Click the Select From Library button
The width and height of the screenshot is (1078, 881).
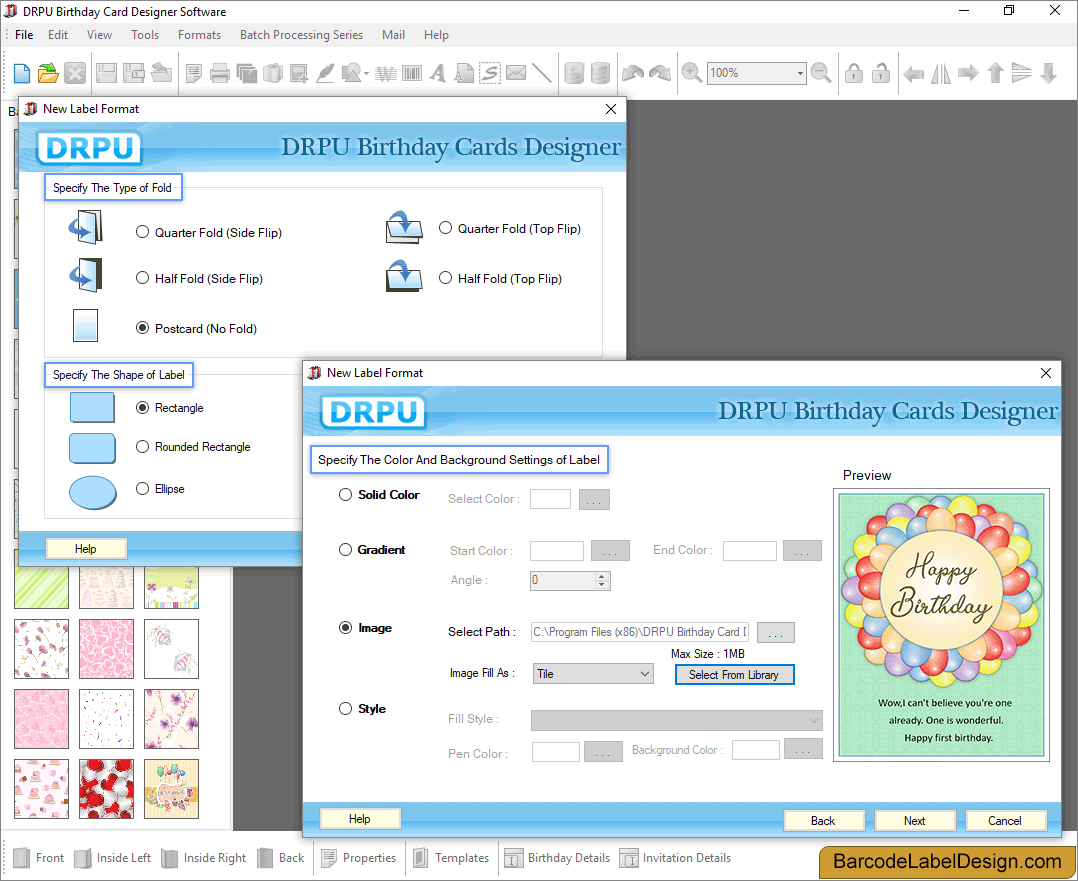pos(734,675)
